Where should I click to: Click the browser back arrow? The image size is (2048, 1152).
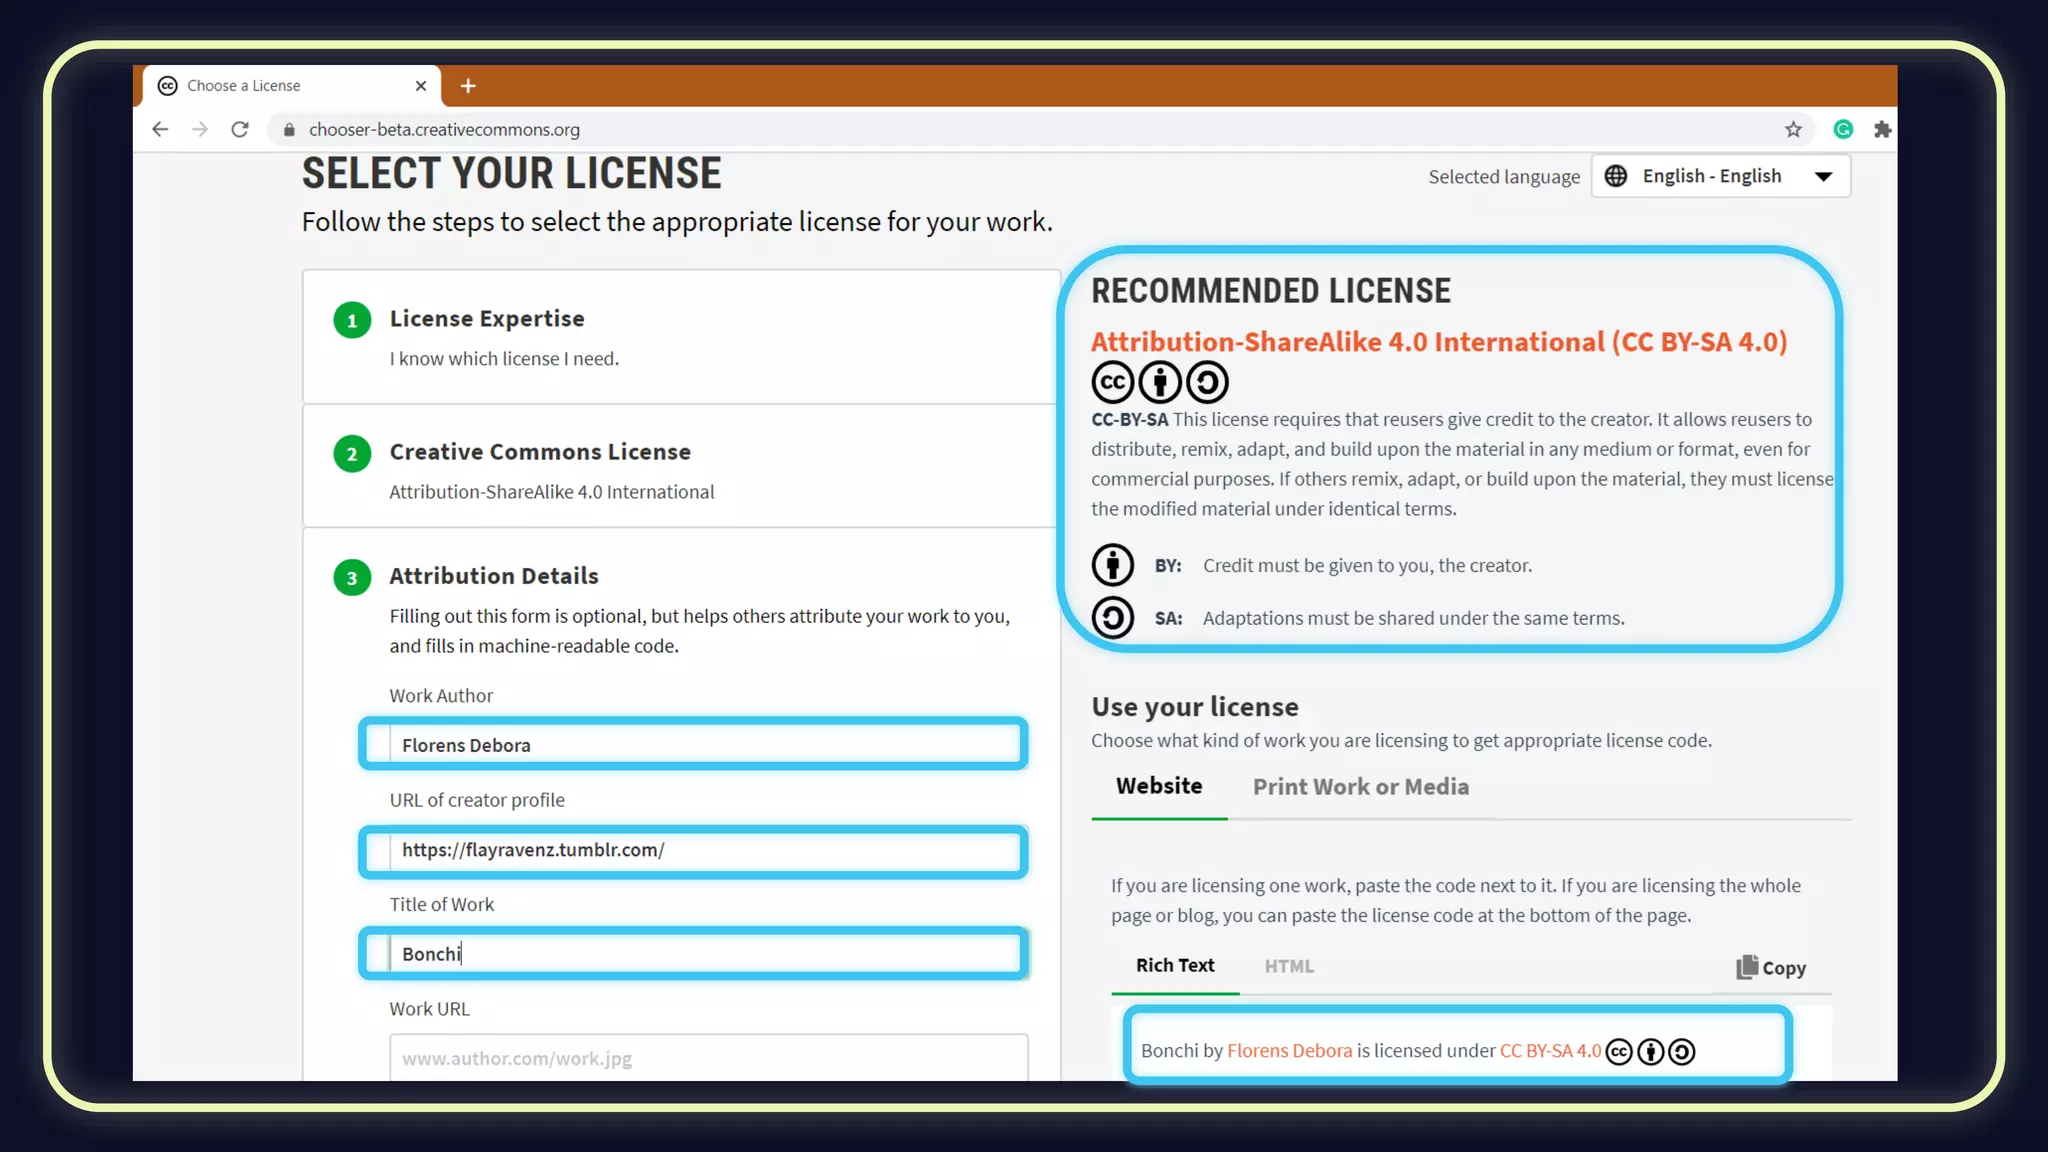(x=160, y=129)
